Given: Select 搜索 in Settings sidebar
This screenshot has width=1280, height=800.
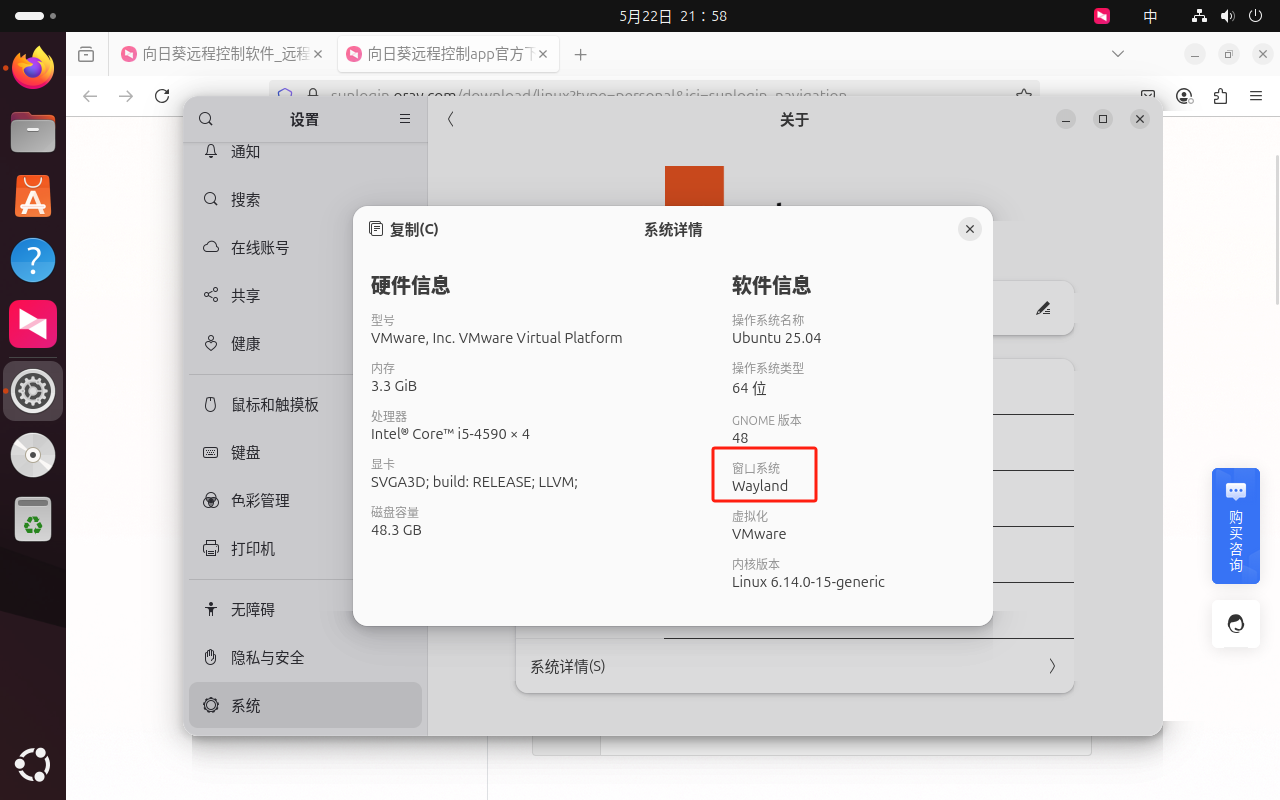Looking at the screenshot, I should click(305, 199).
